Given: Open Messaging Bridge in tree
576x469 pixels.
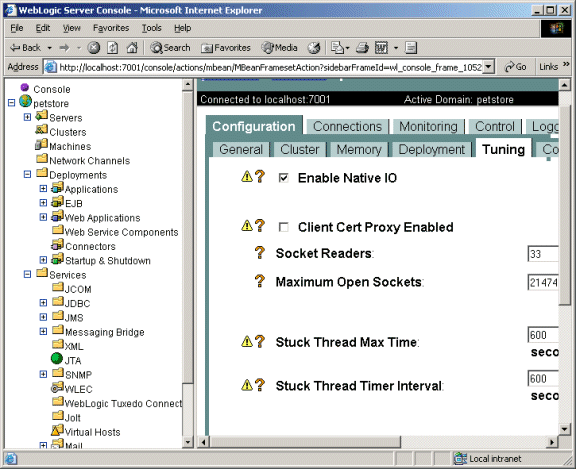Looking at the screenshot, I should tap(105, 332).
